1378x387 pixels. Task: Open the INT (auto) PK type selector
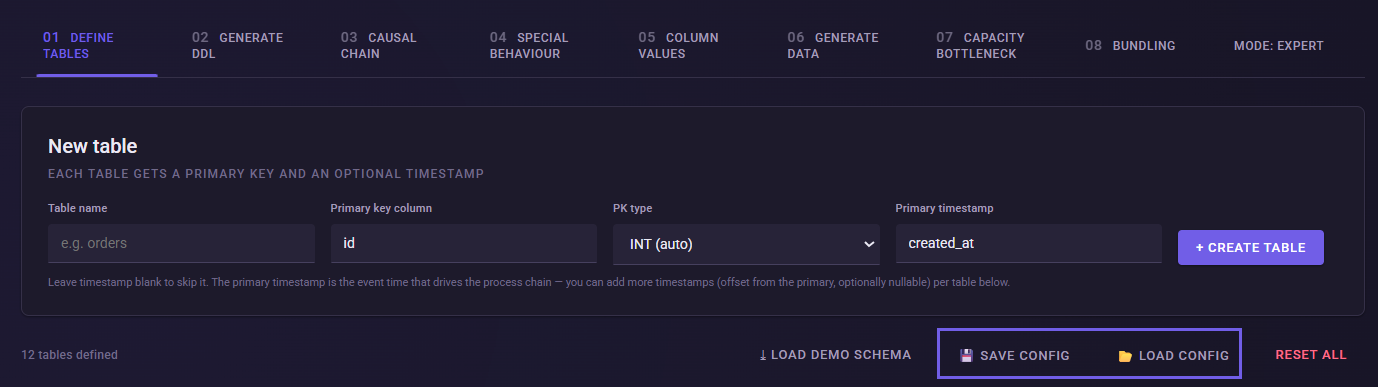(746, 244)
